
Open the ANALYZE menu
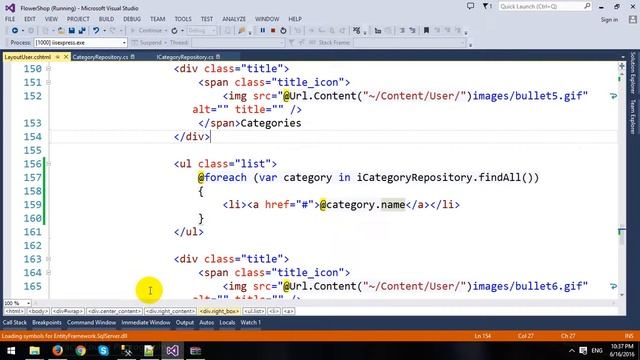coord(234,19)
